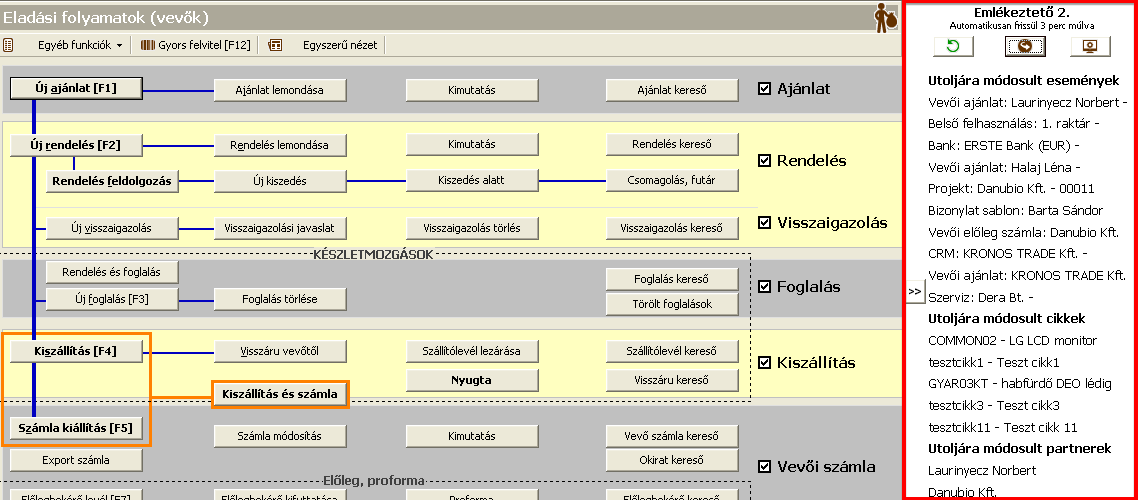Toggle the Rendelés checkbox
This screenshot has height=500, width=1138.
click(765, 160)
